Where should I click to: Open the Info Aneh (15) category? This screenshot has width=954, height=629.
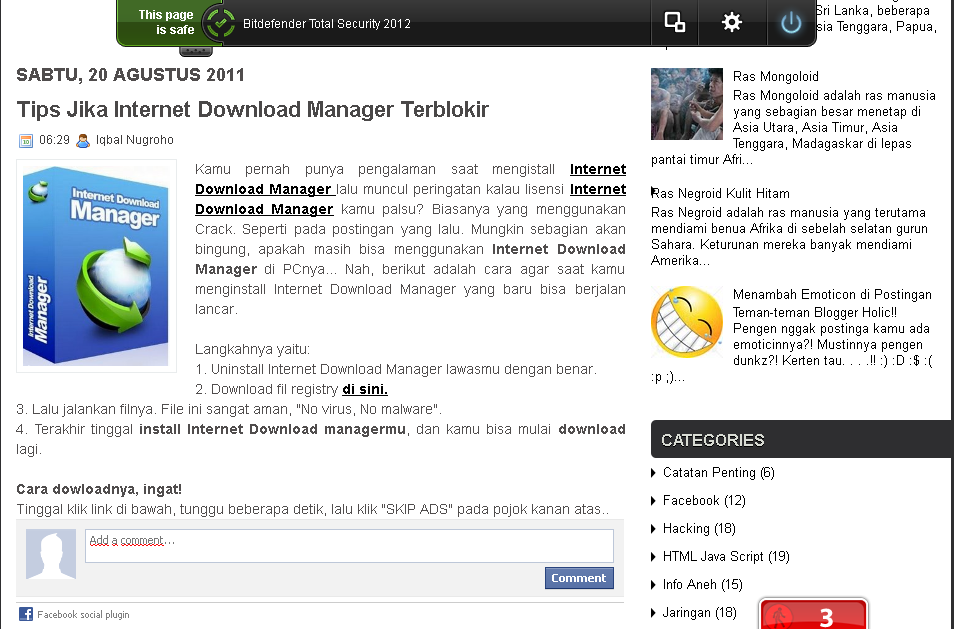click(703, 585)
